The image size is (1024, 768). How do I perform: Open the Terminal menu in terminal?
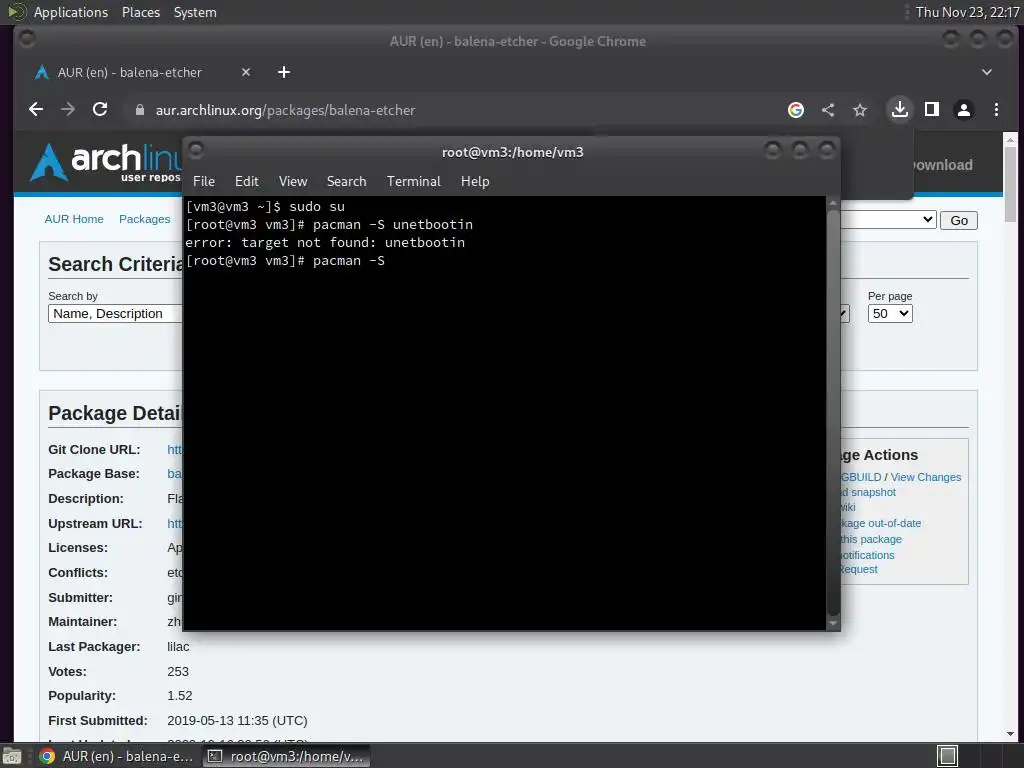(x=413, y=182)
